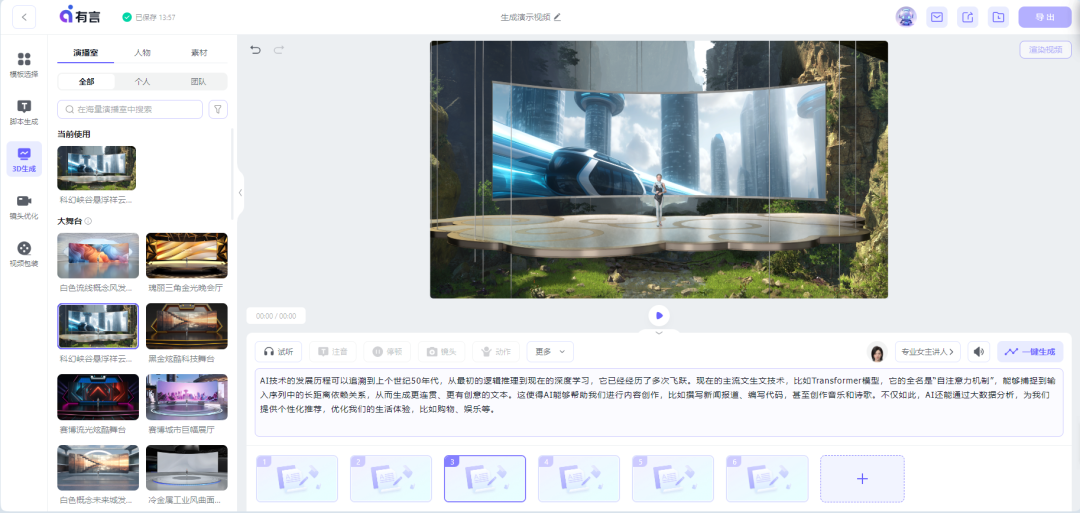
Task: Select the currently used studio thumbnail
Action: 96,168
